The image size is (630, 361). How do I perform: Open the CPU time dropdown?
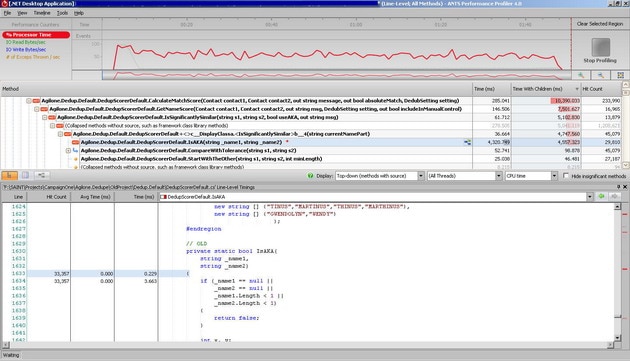point(554,176)
